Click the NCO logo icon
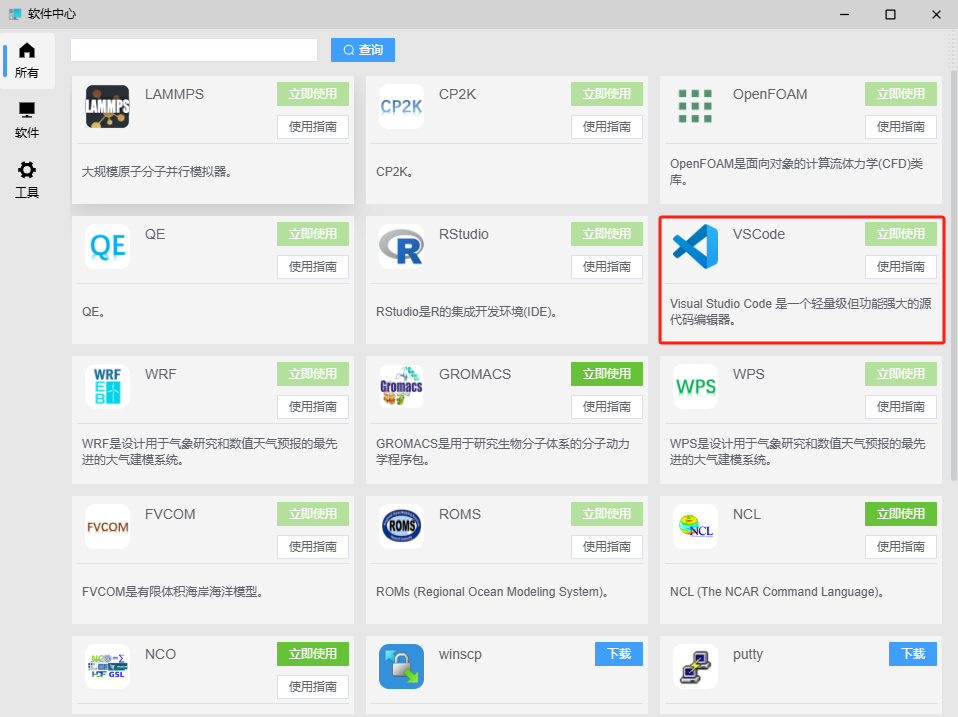The height and width of the screenshot is (717, 958). [x=108, y=666]
